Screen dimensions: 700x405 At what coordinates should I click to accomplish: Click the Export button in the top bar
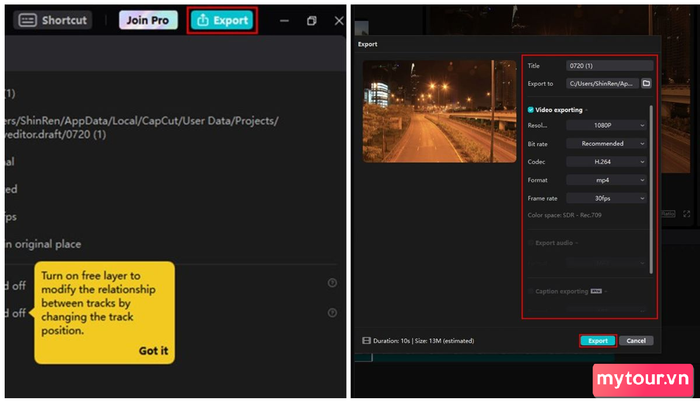click(x=222, y=20)
